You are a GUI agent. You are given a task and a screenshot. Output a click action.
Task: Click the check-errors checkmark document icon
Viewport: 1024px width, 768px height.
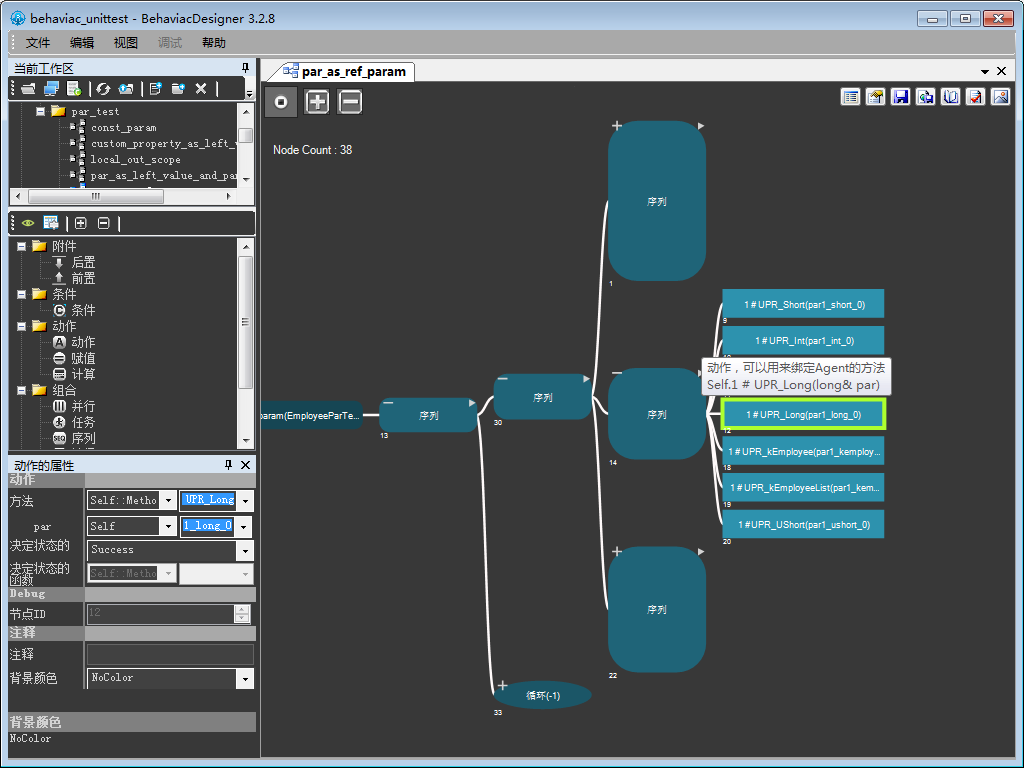(974, 97)
